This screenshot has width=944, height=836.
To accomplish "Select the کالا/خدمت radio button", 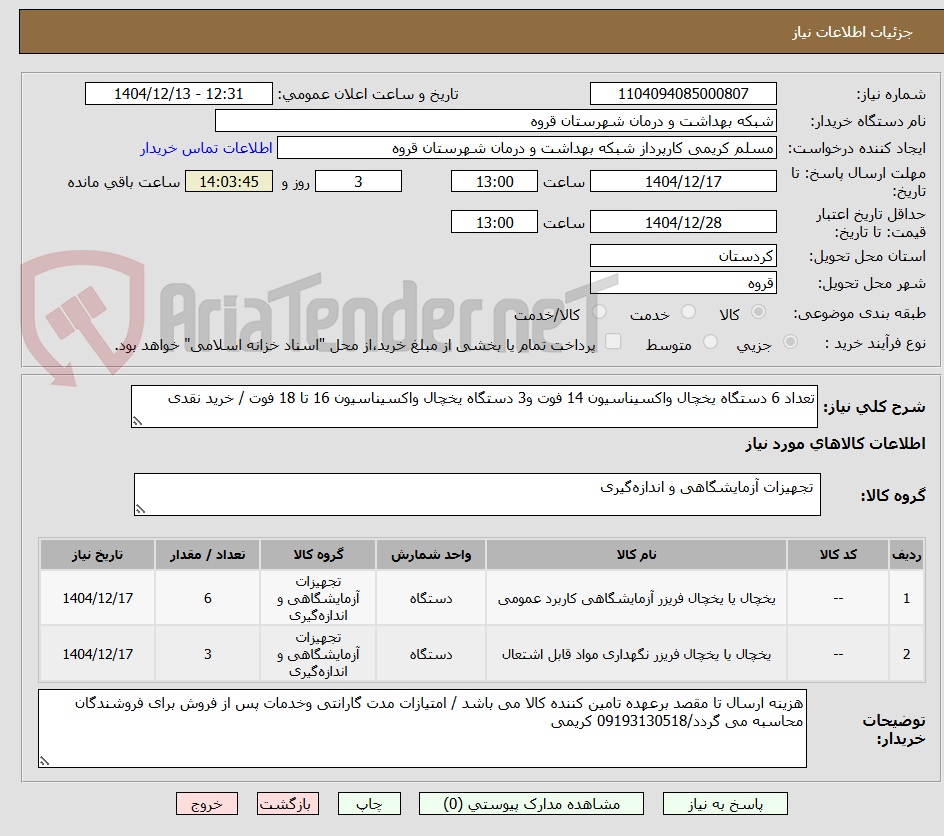I will pos(599,312).
